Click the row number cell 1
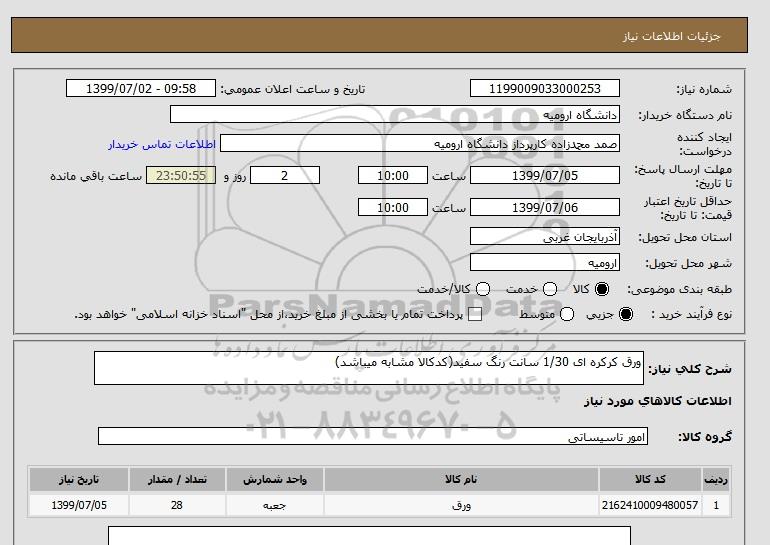 [x=716, y=505]
